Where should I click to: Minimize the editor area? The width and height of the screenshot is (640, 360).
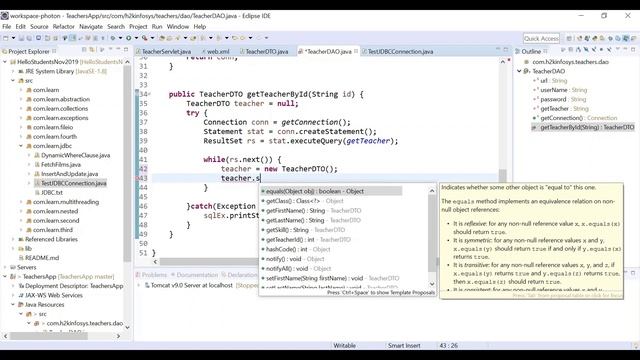click(x=498, y=49)
